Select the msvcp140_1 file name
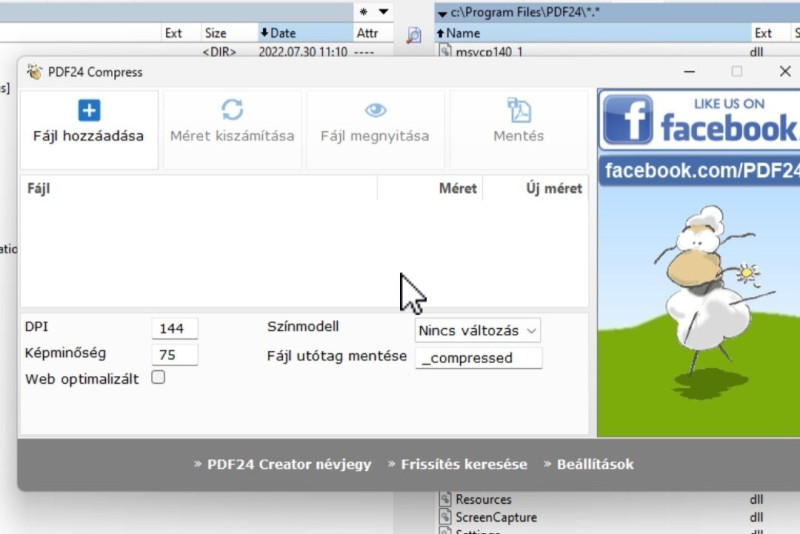 point(489,51)
